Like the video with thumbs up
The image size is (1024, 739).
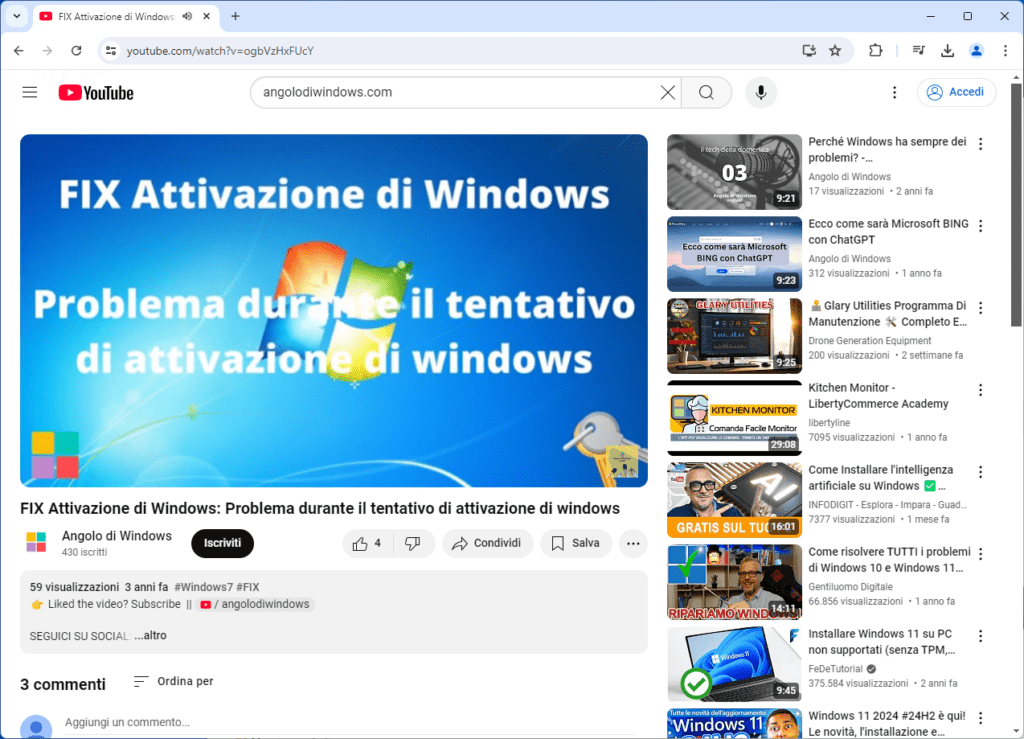point(367,543)
